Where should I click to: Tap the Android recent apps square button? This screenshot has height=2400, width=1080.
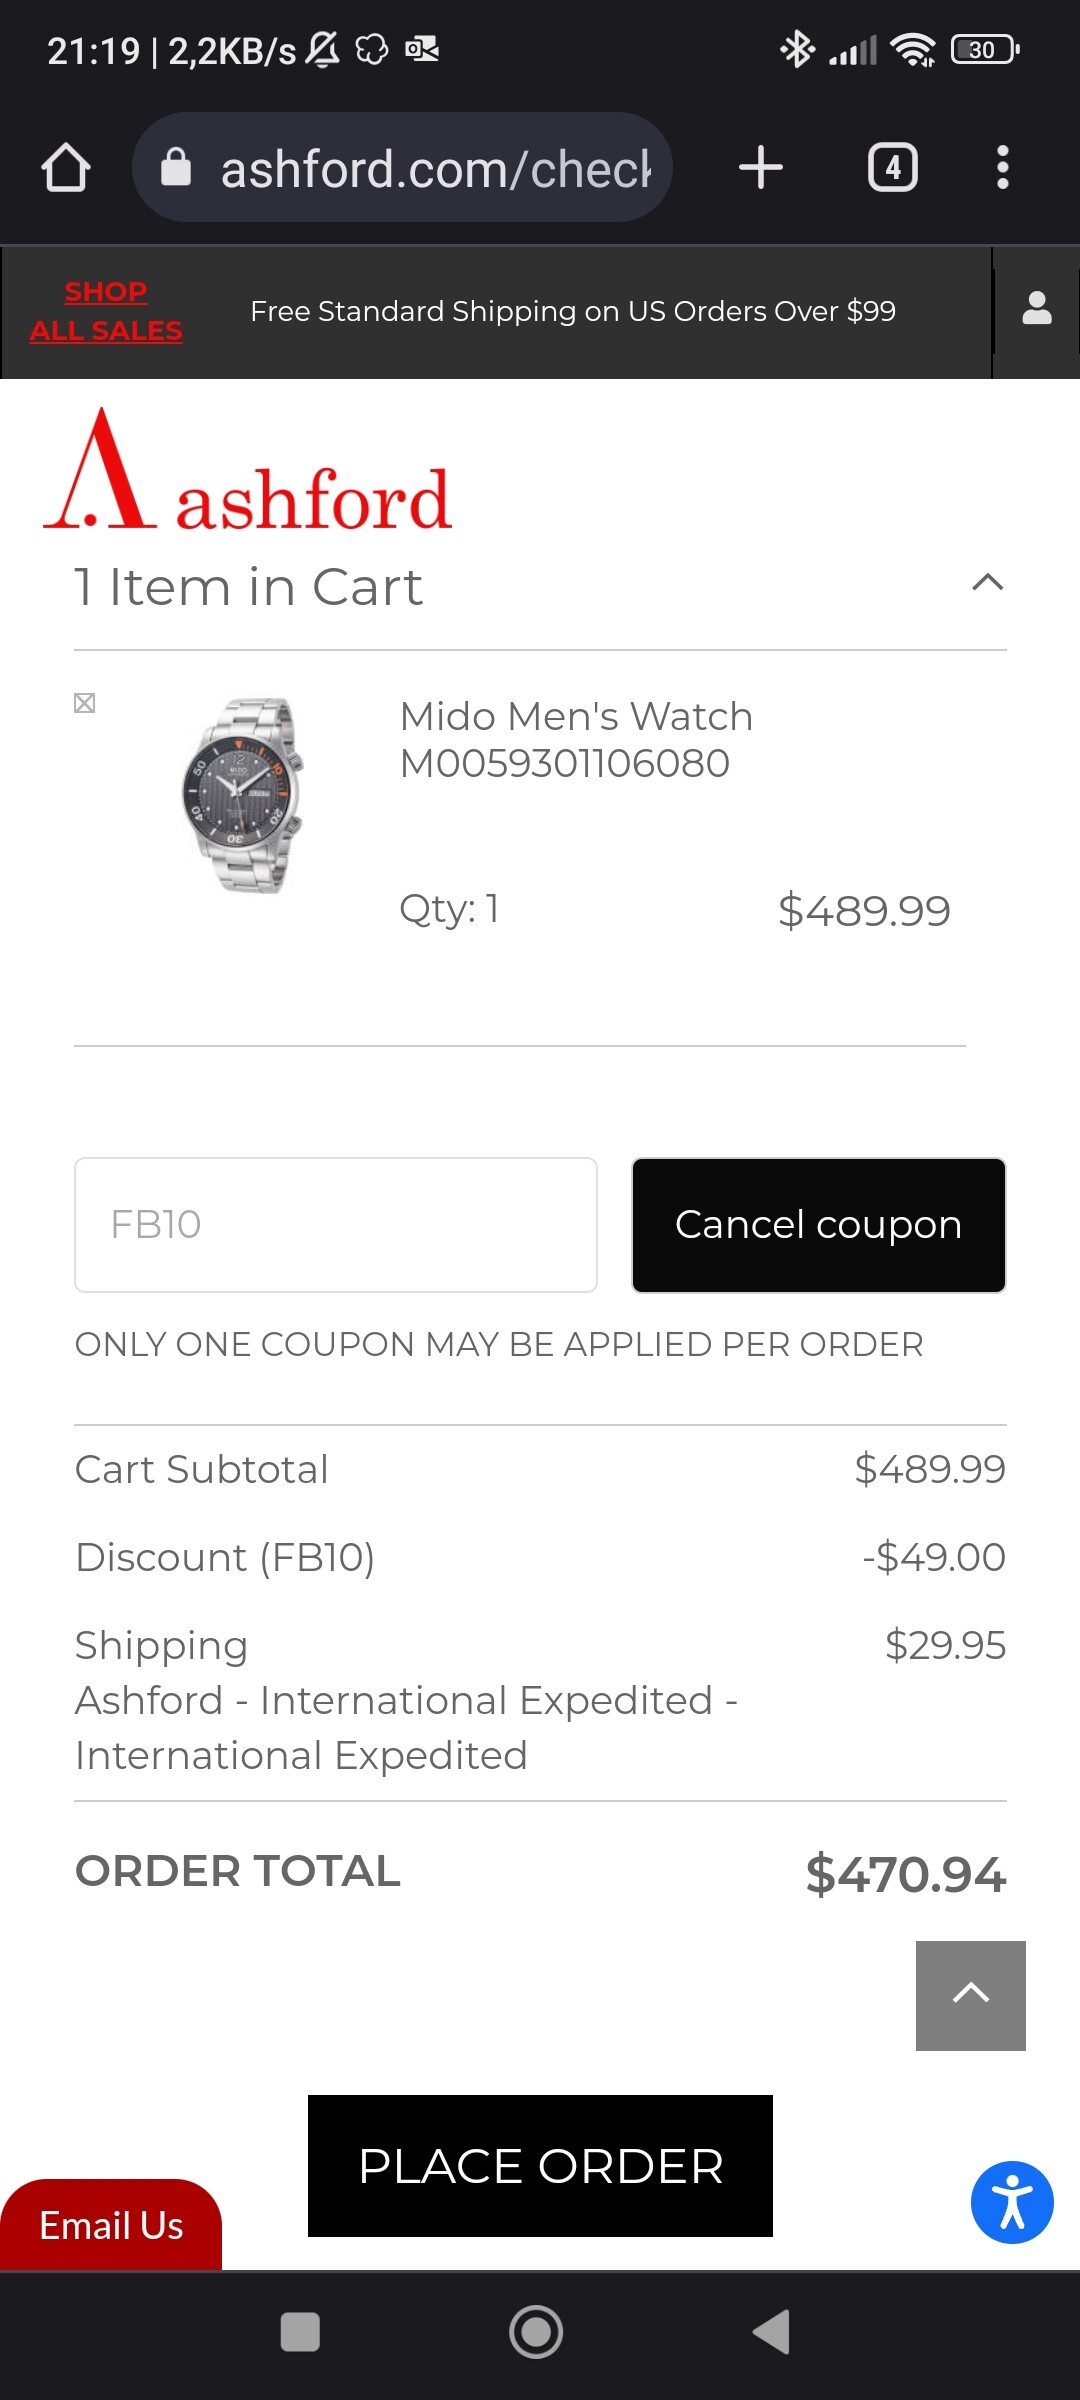[x=300, y=2332]
